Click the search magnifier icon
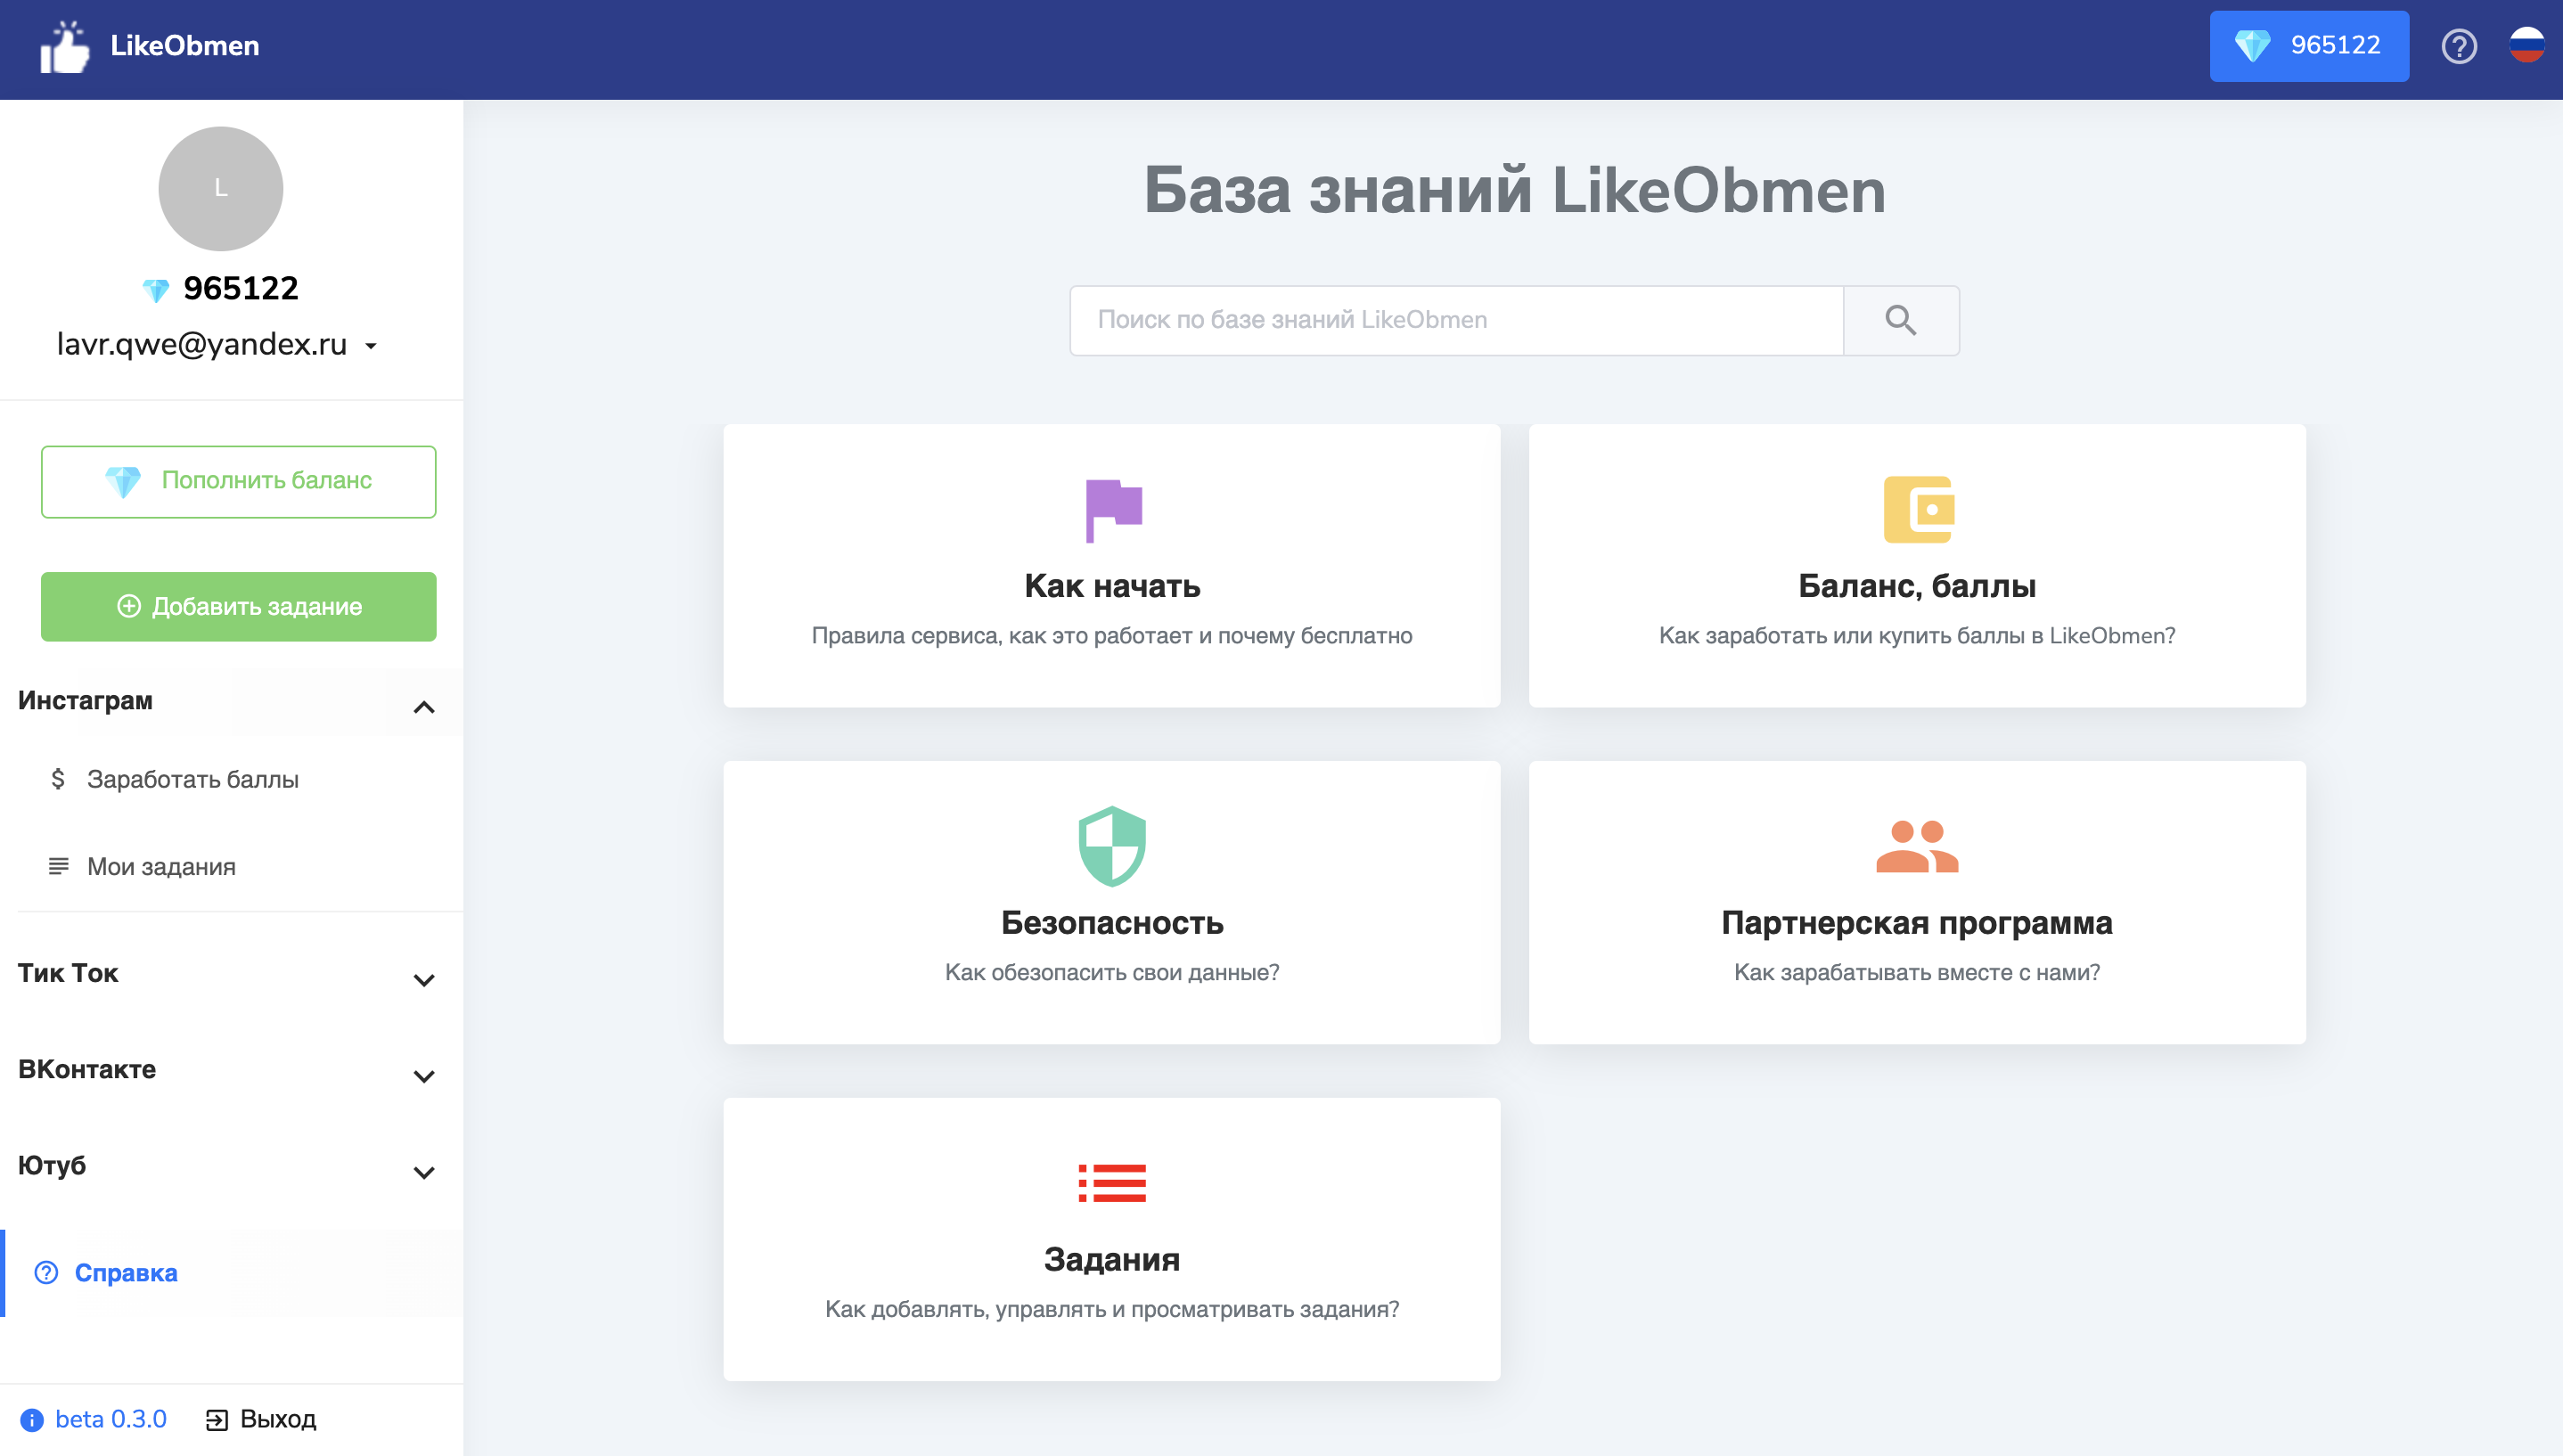Image resolution: width=2563 pixels, height=1456 pixels. point(1900,320)
